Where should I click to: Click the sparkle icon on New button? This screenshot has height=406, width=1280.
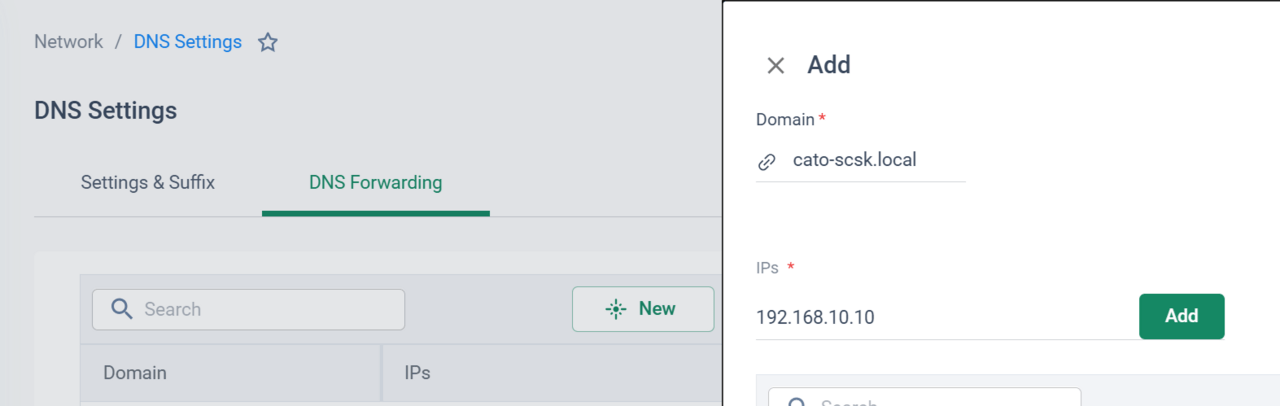[616, 309]
